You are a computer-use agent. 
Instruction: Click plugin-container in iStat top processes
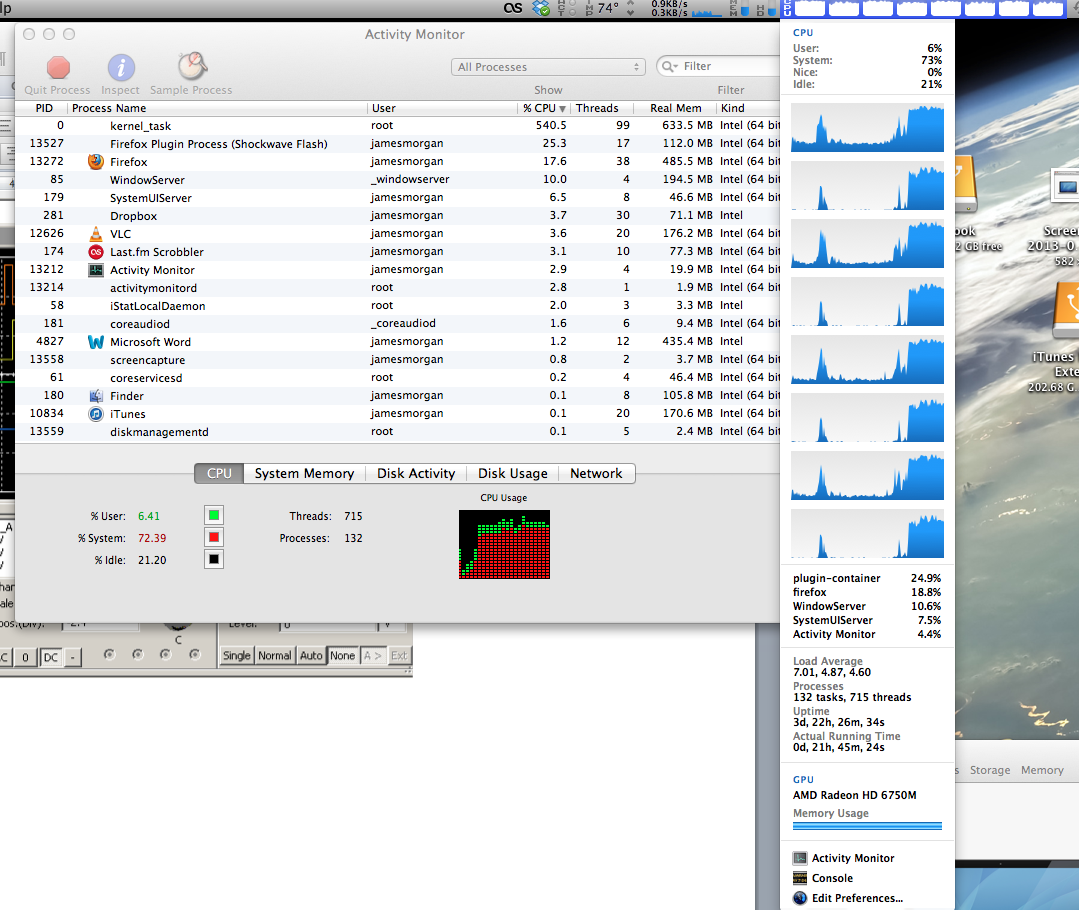click(836, 578)
